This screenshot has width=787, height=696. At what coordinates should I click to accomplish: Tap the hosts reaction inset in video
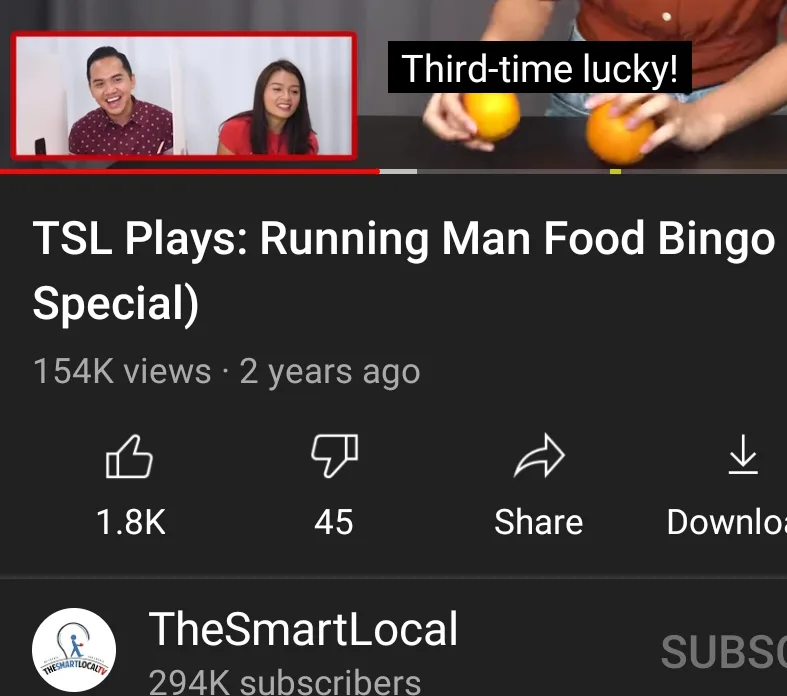pos(184,95)
